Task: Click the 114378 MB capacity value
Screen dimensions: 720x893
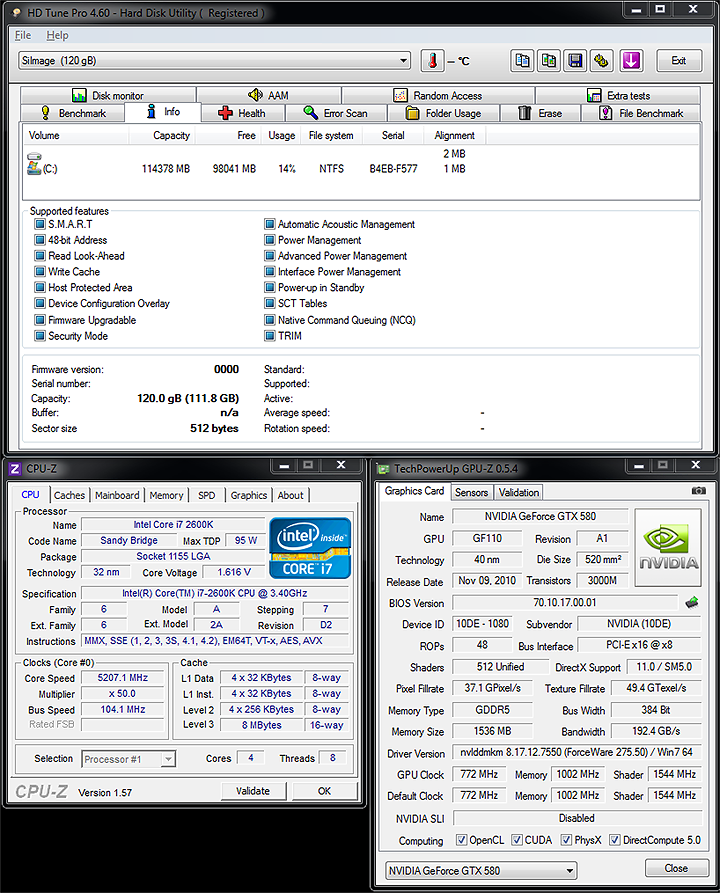Action: (166, 169)
